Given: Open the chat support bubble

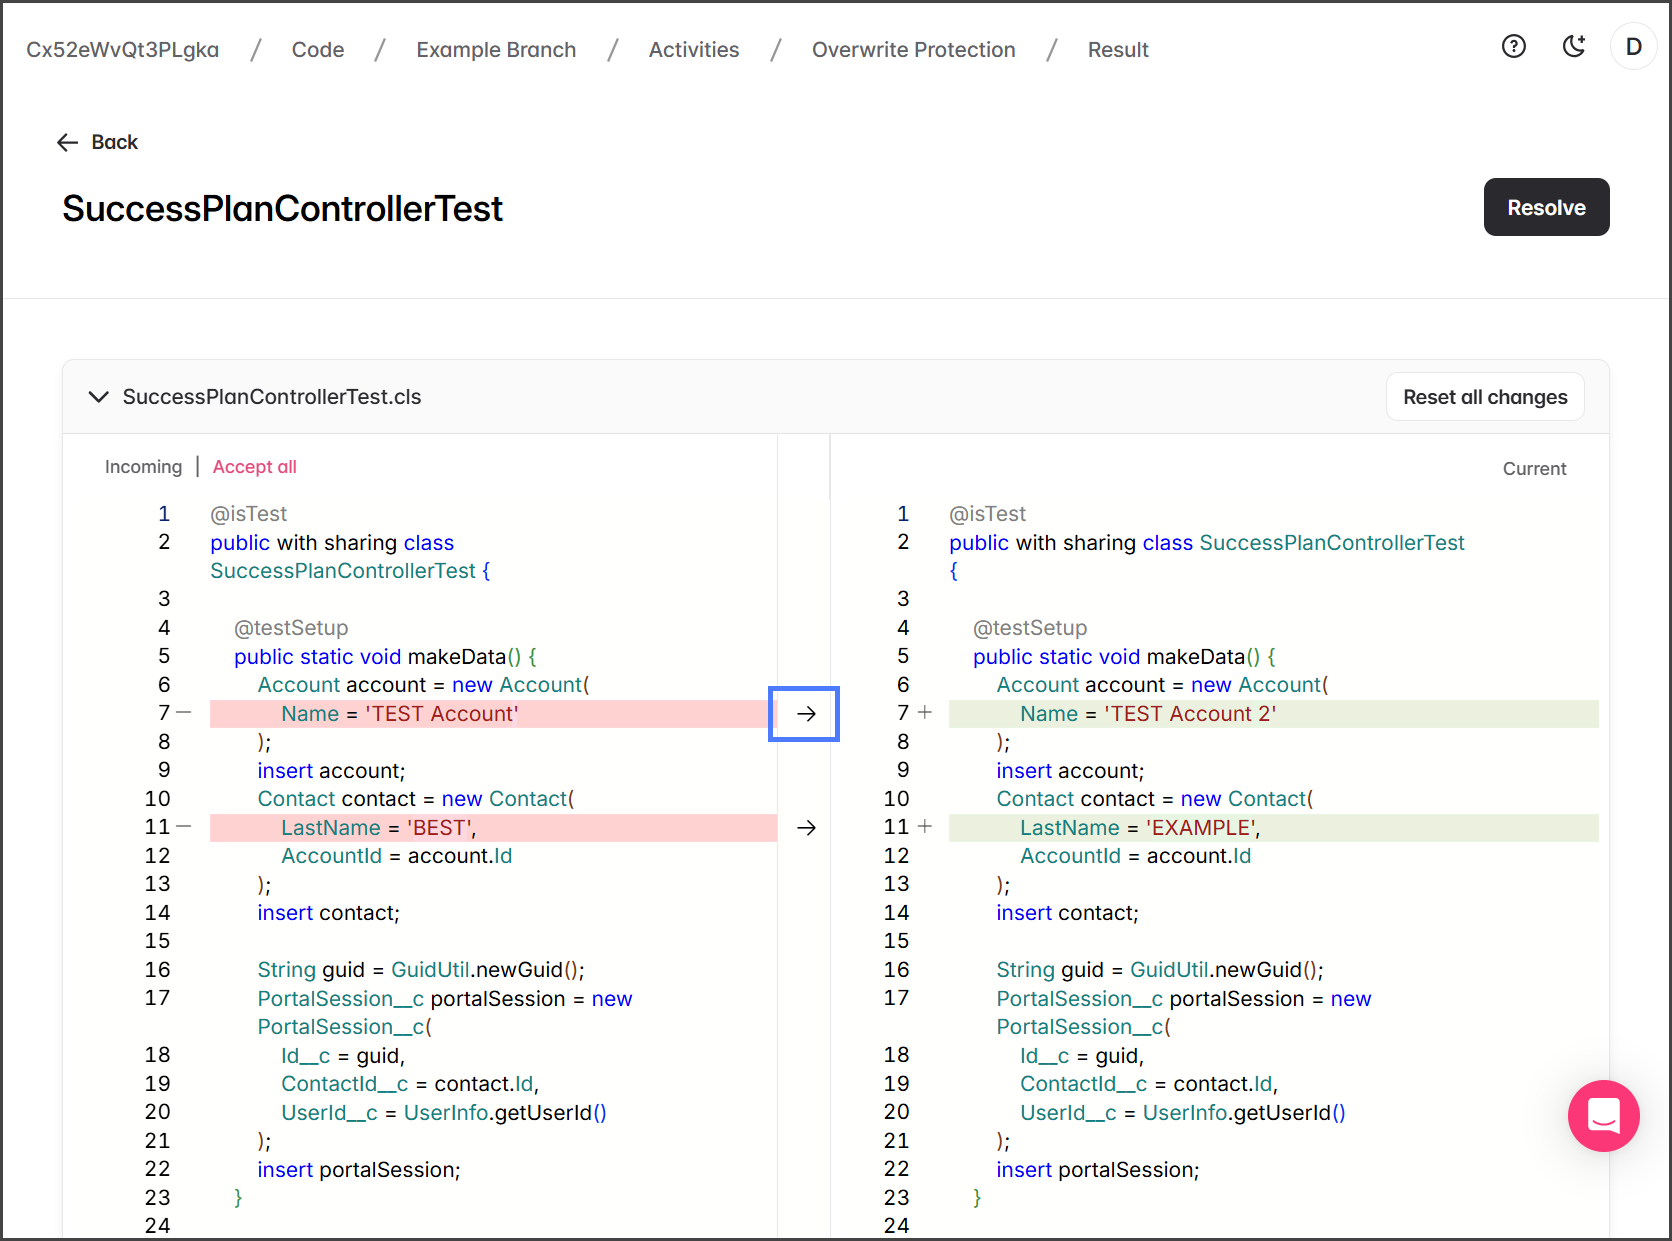Looking at the screenshot, I should (x=1603, y=1115).
